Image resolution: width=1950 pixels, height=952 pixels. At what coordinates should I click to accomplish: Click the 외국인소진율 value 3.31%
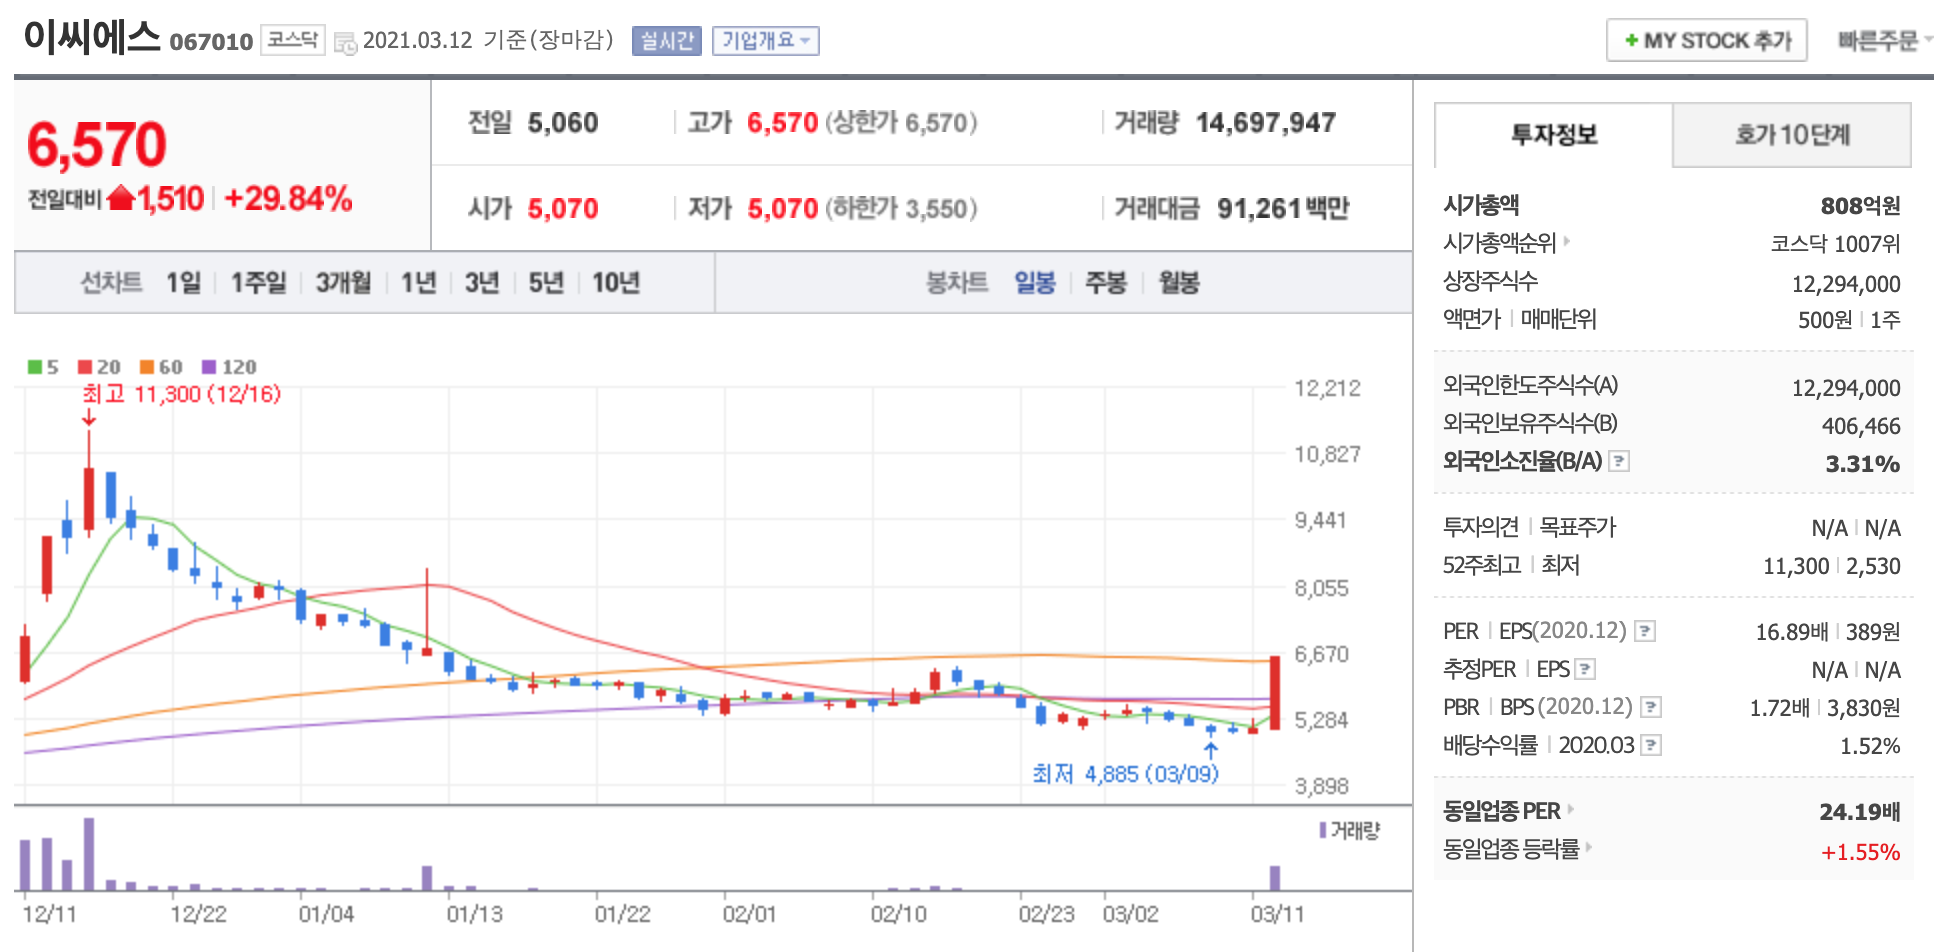pos(1862,464)
